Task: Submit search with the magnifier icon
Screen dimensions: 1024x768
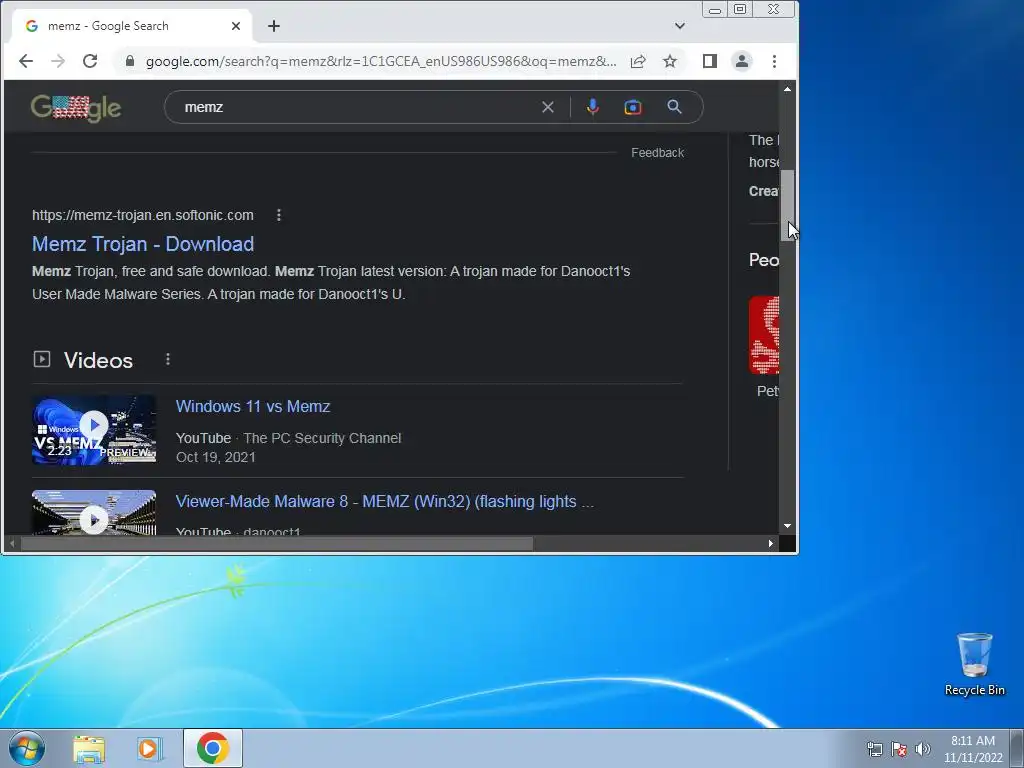Action: (x=675, y=107)
